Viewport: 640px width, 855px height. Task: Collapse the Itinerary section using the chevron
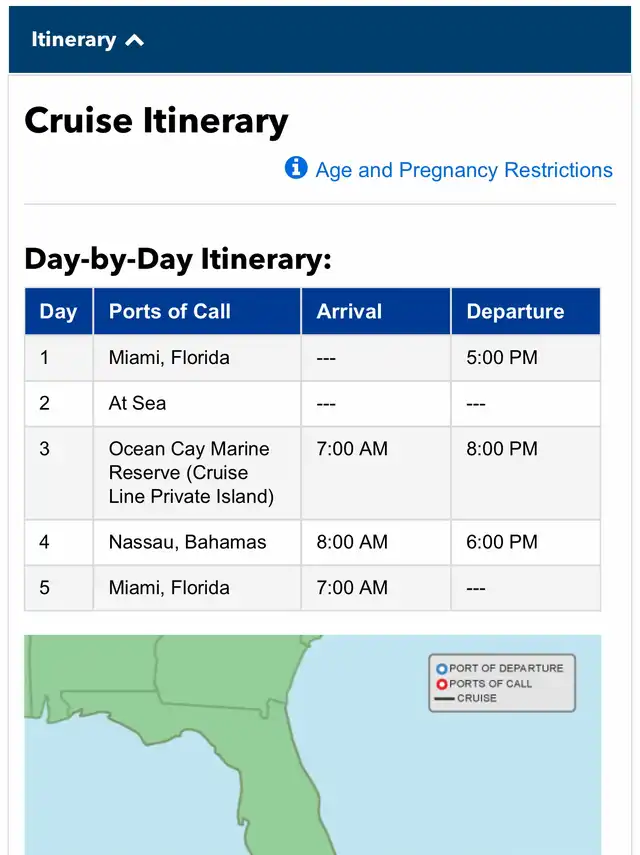(x=135, y=41)
